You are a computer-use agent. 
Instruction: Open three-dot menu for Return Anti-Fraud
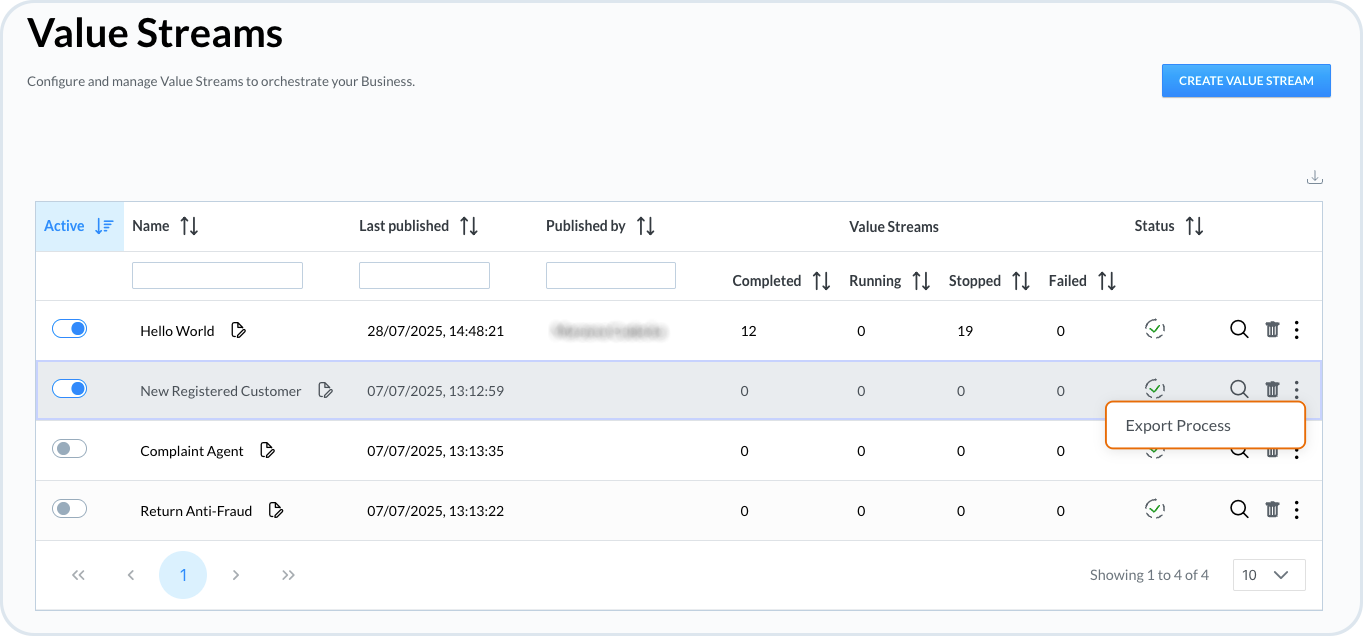click(x=1296, y=510)
